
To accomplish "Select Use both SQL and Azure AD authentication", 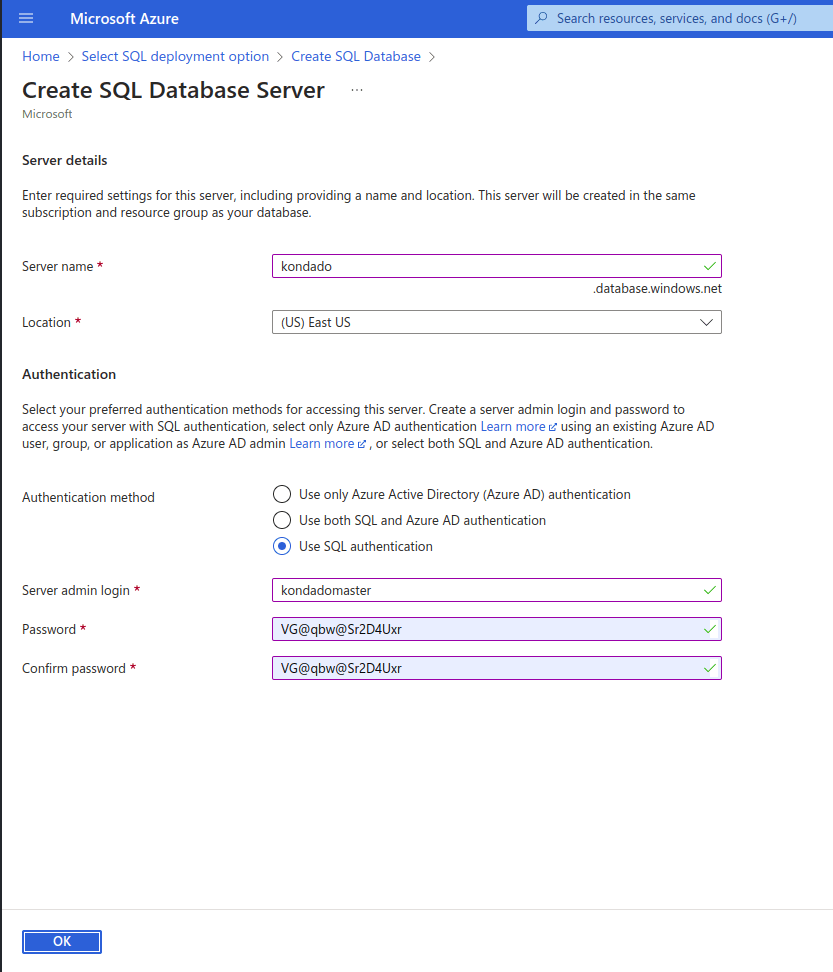I will coord(283,520).
